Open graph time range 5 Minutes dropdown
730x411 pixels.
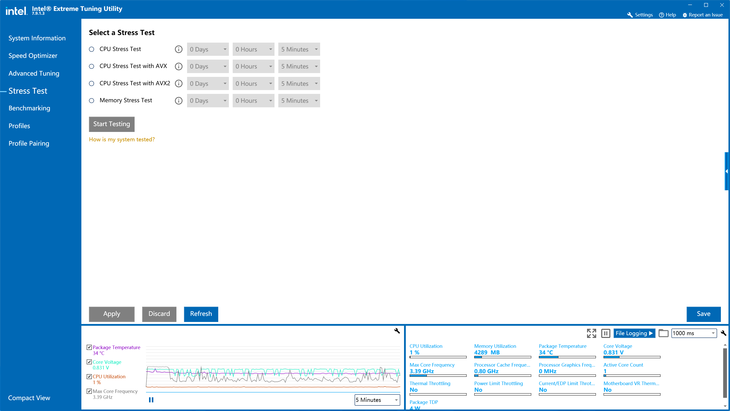tap(377, 400)
